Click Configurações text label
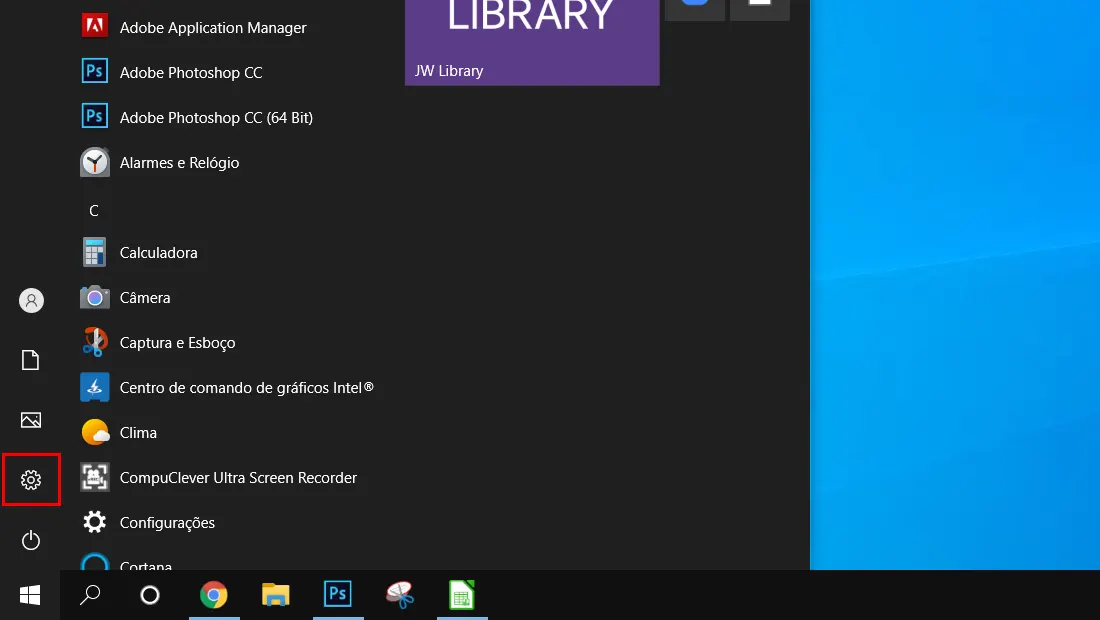1100x620 pixels. tap(168, 523)
